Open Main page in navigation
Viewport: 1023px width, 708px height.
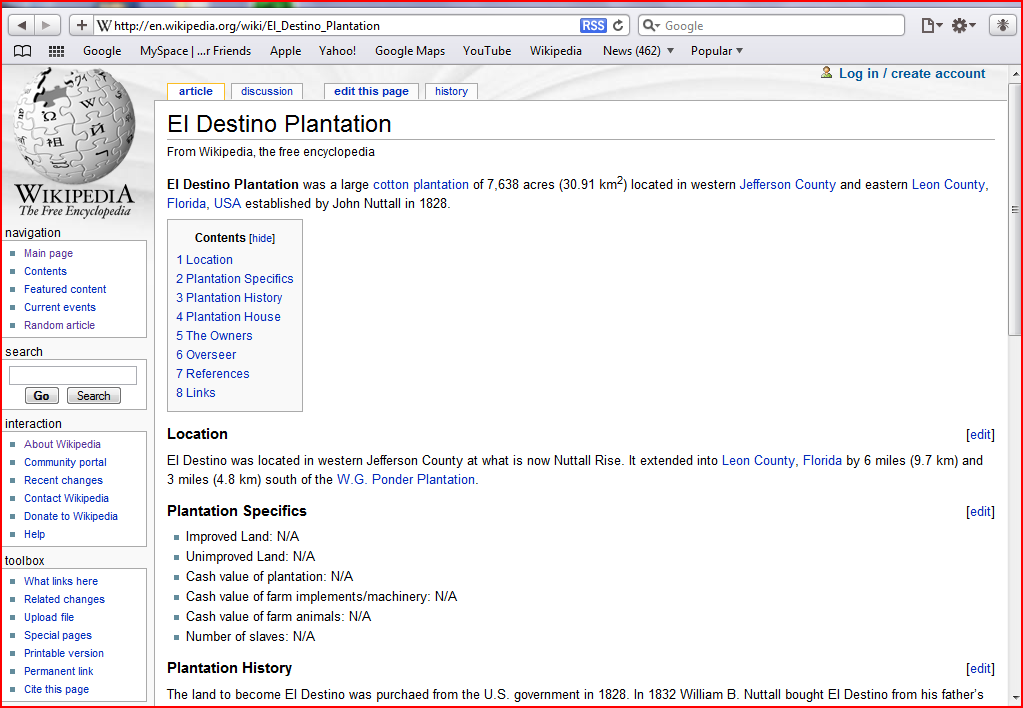(x=48, y=253)
